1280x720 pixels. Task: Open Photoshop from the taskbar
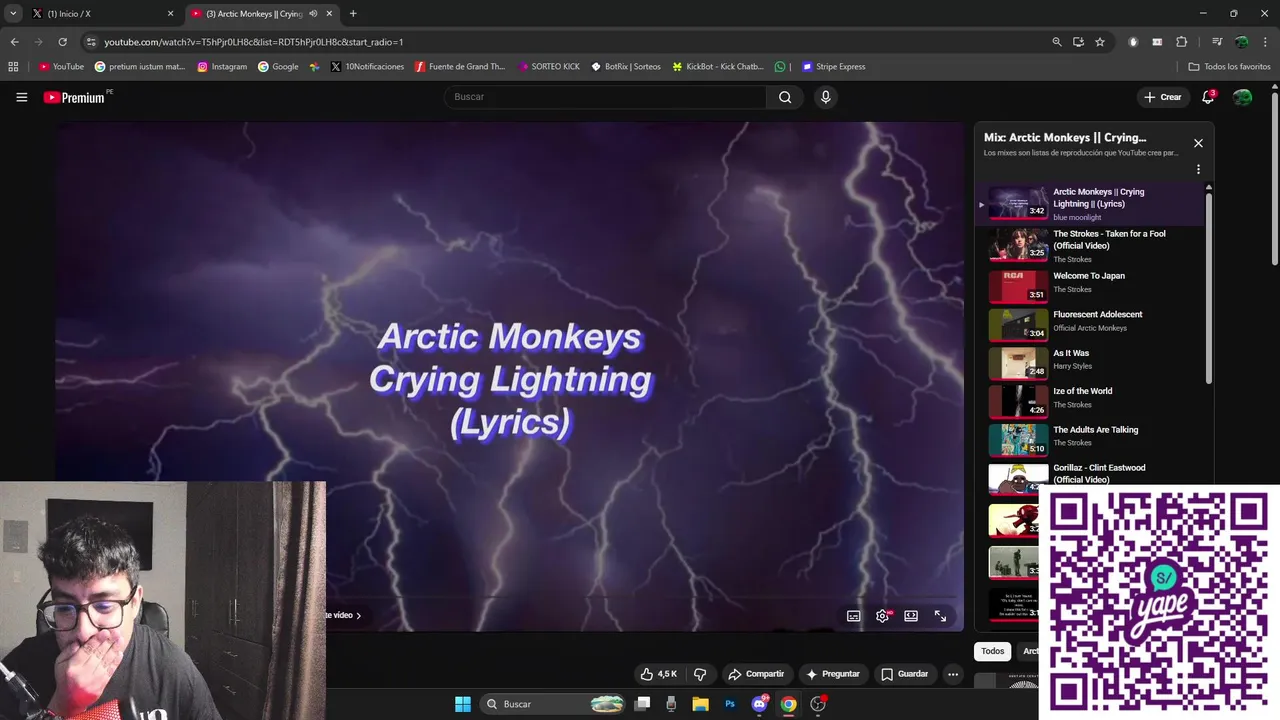730,704
